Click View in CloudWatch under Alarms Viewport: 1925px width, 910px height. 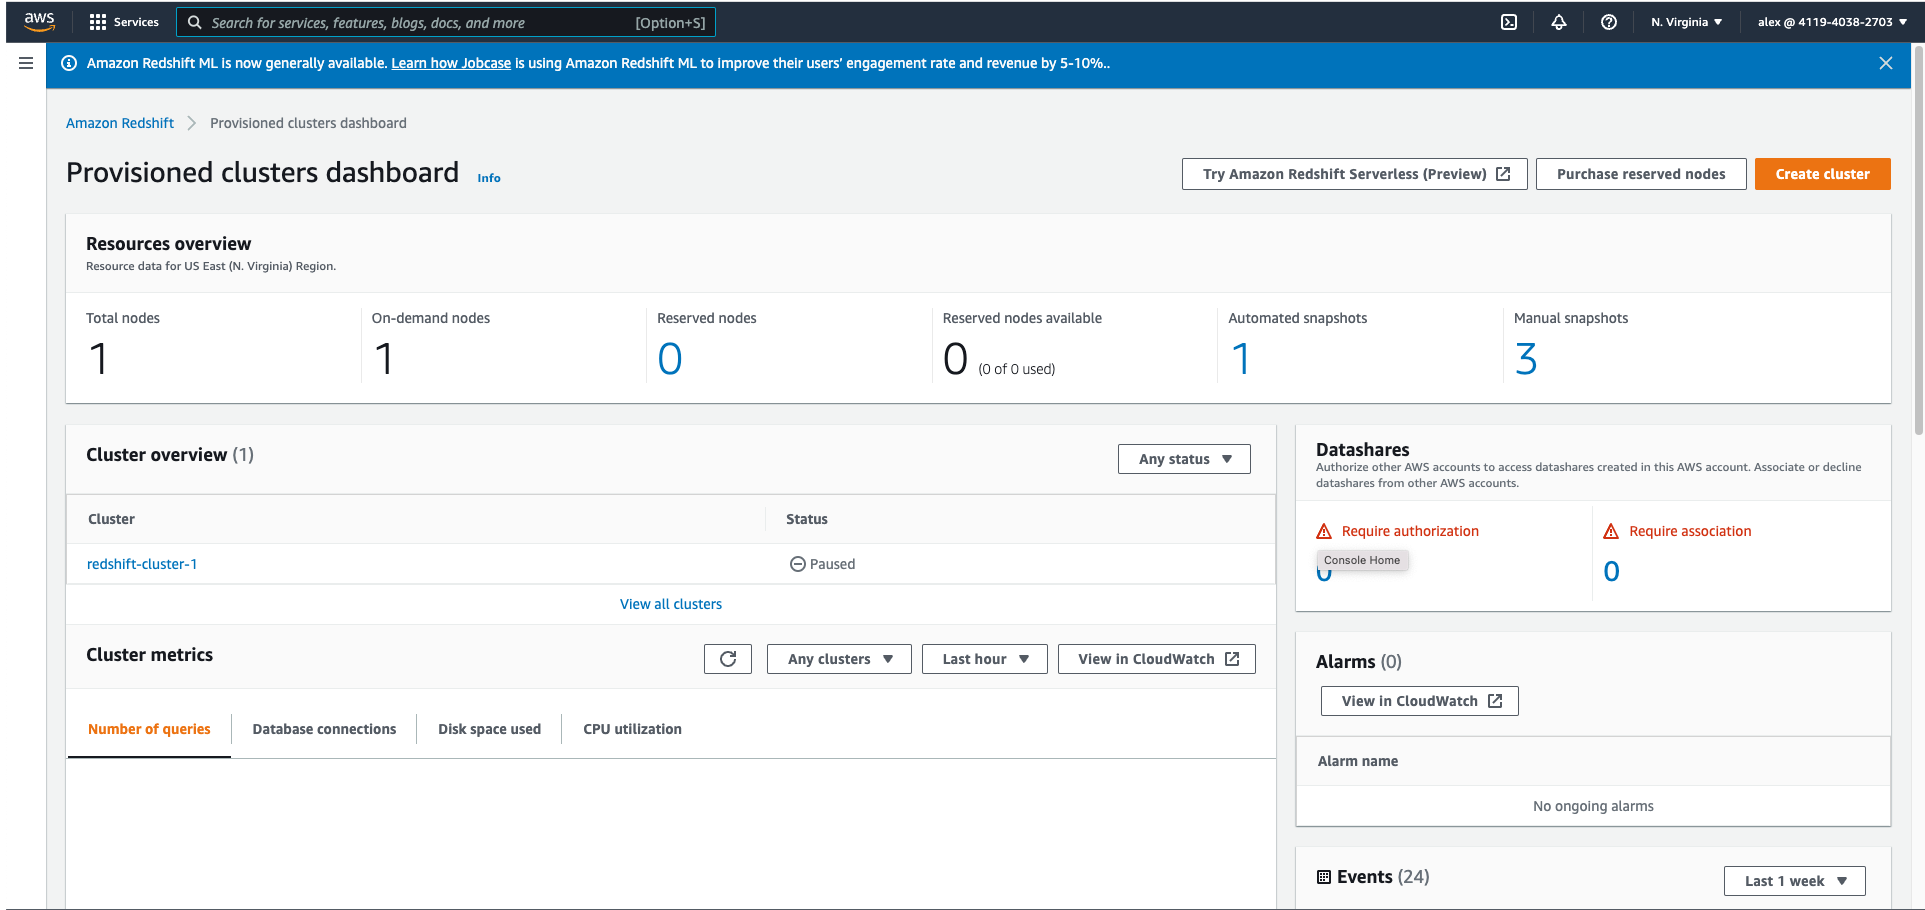point(1420,701)
